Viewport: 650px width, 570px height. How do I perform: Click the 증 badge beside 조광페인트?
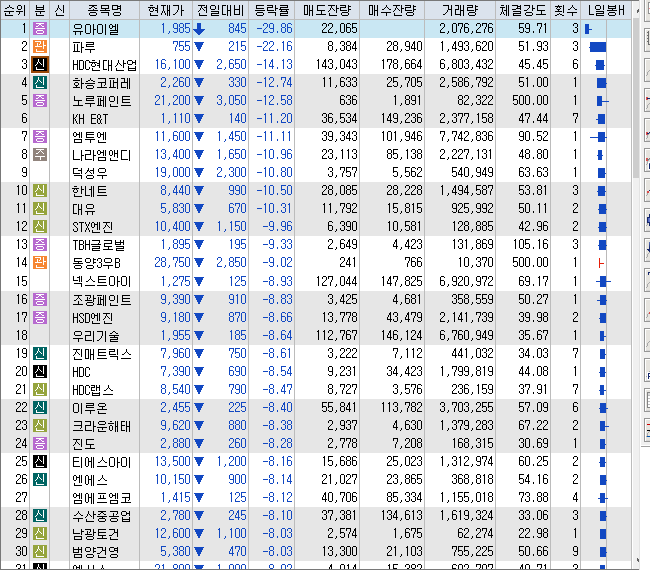pos(40,299)
